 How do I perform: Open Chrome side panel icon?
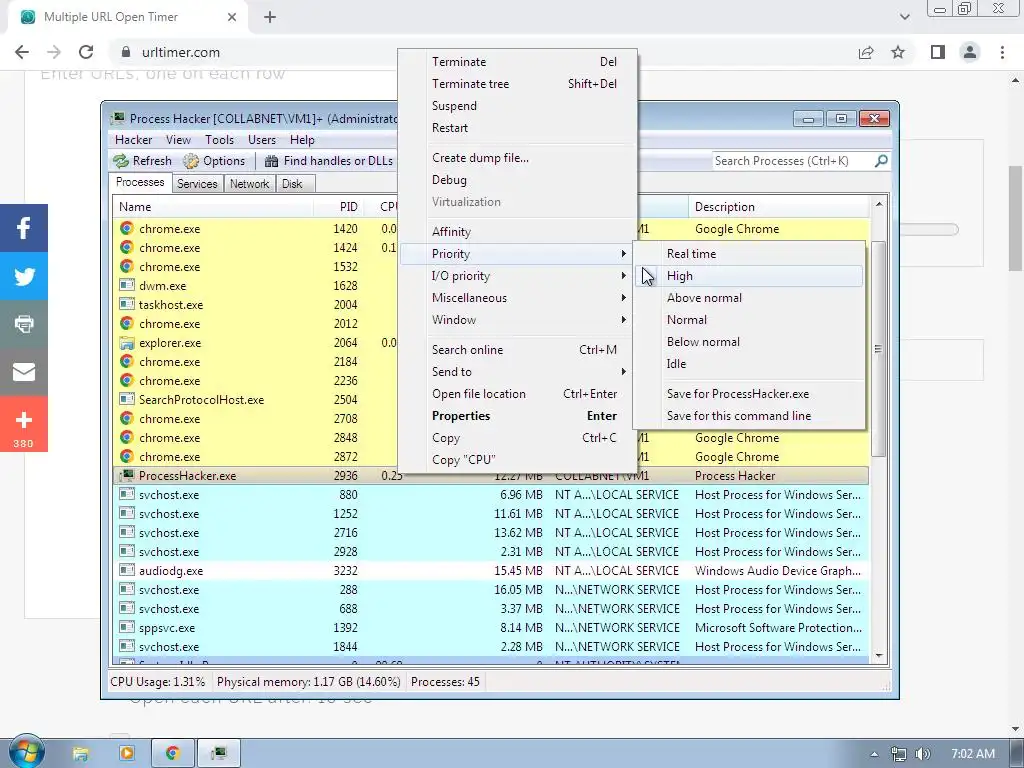(938, 52)
